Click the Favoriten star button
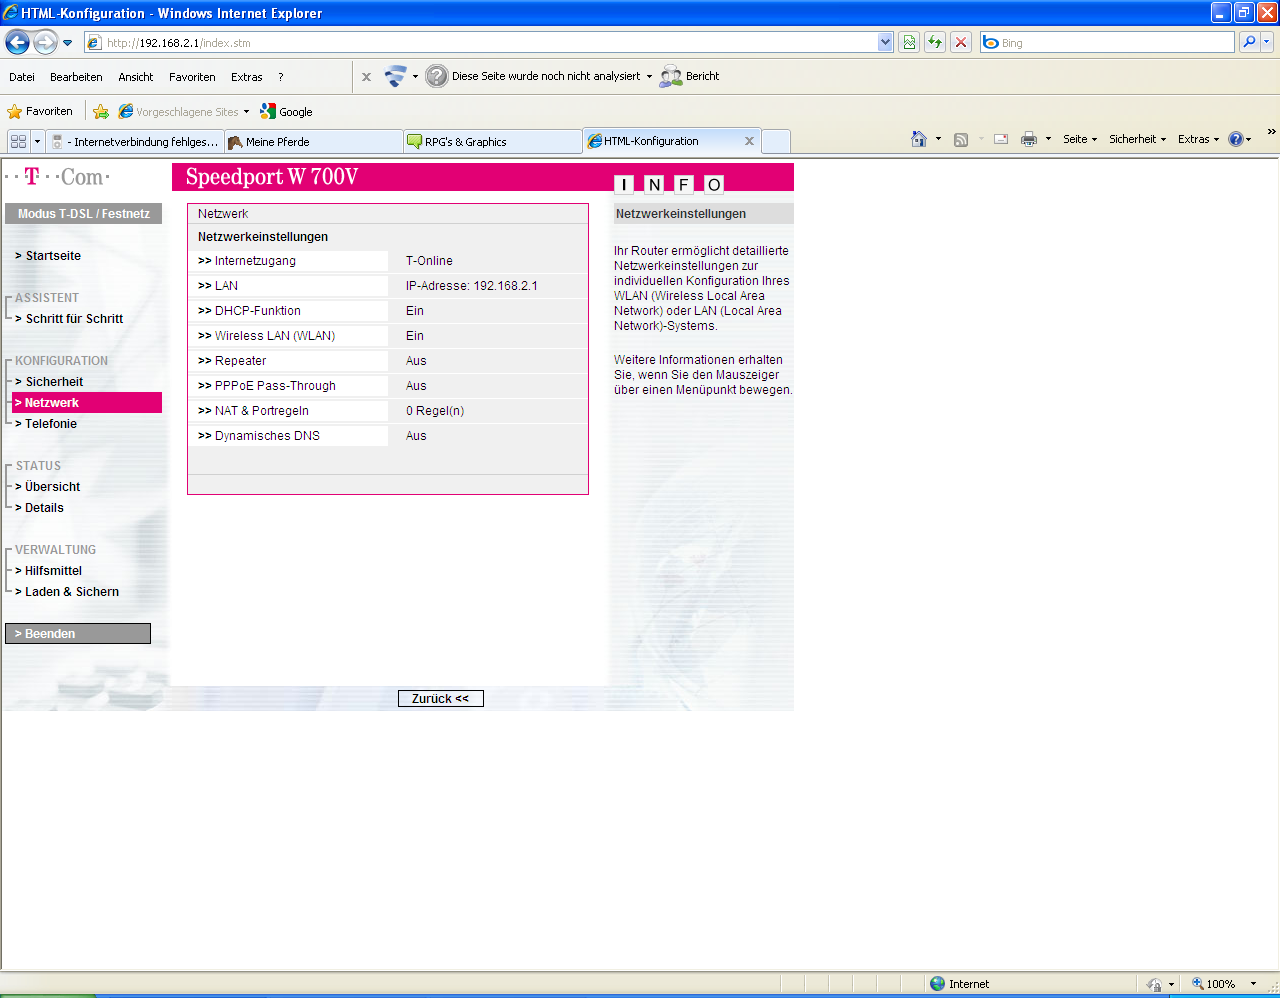 click(41, 112)
